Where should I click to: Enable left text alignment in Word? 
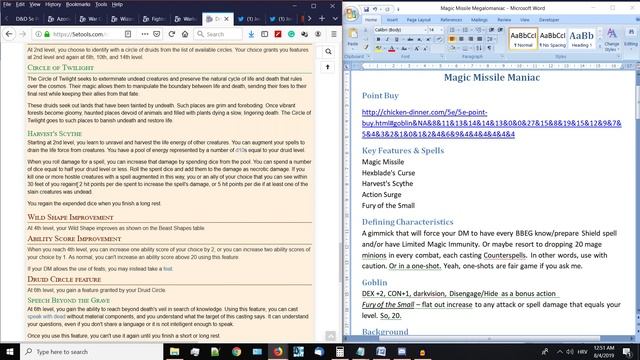(452, 39)
